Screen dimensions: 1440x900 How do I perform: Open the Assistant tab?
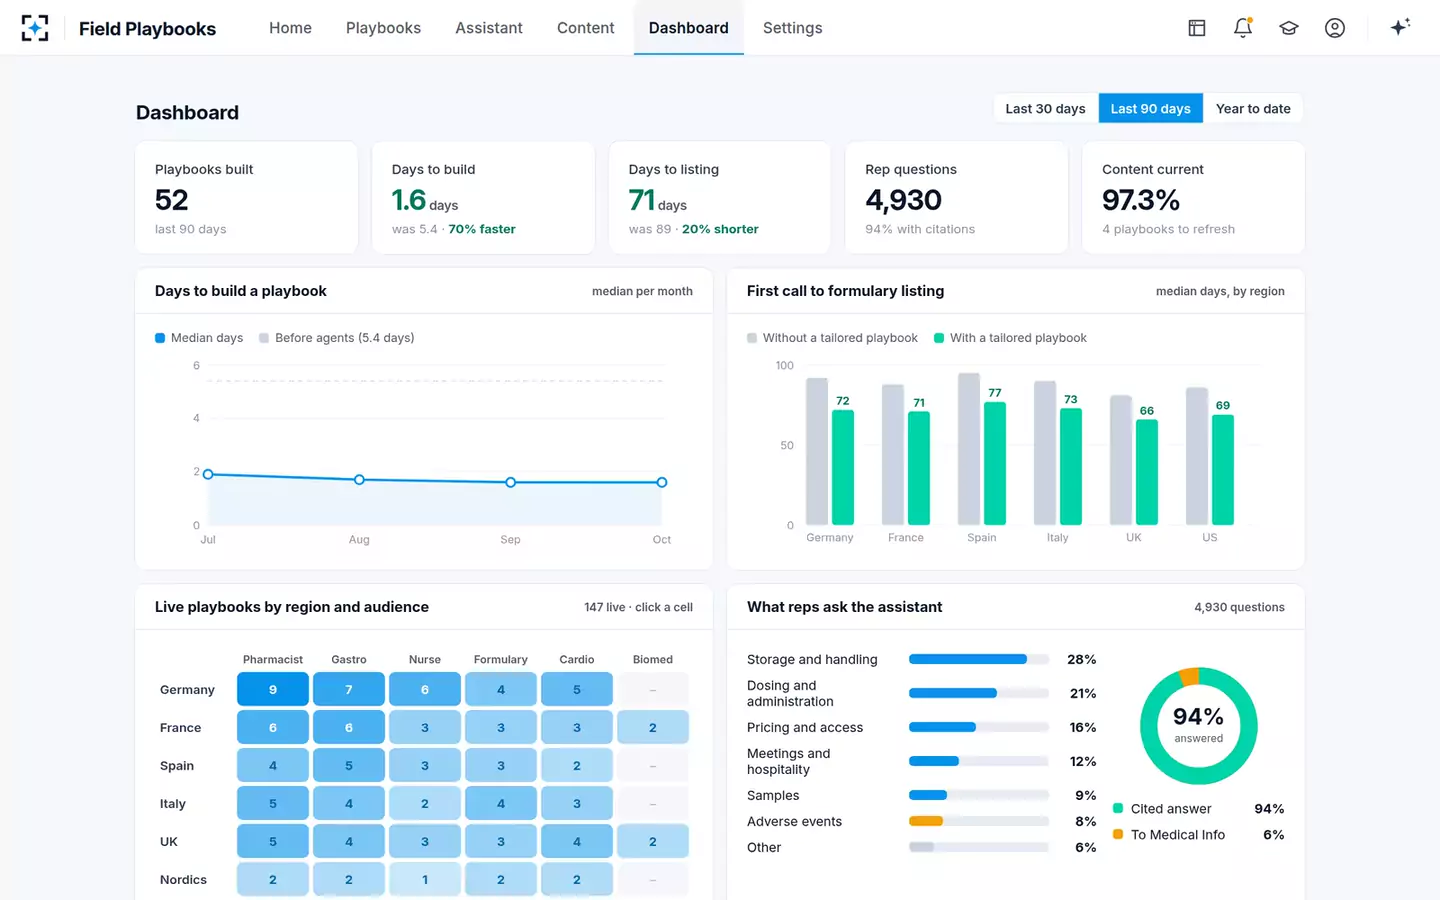tap(489, 28)
